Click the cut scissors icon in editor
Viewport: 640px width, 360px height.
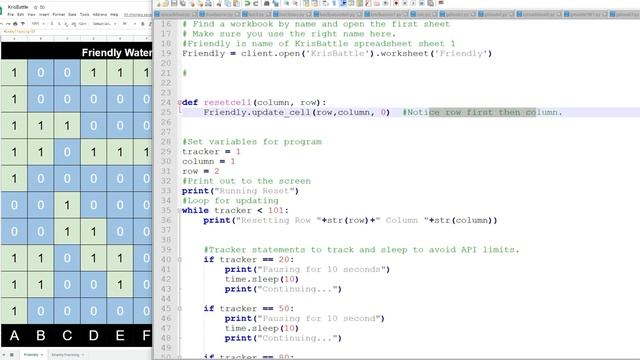219,4
